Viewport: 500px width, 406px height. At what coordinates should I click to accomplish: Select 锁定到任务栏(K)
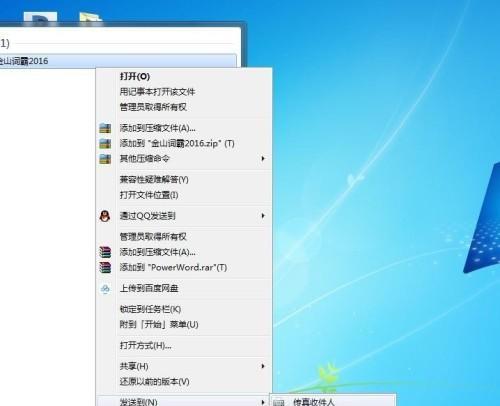[150, 309]
